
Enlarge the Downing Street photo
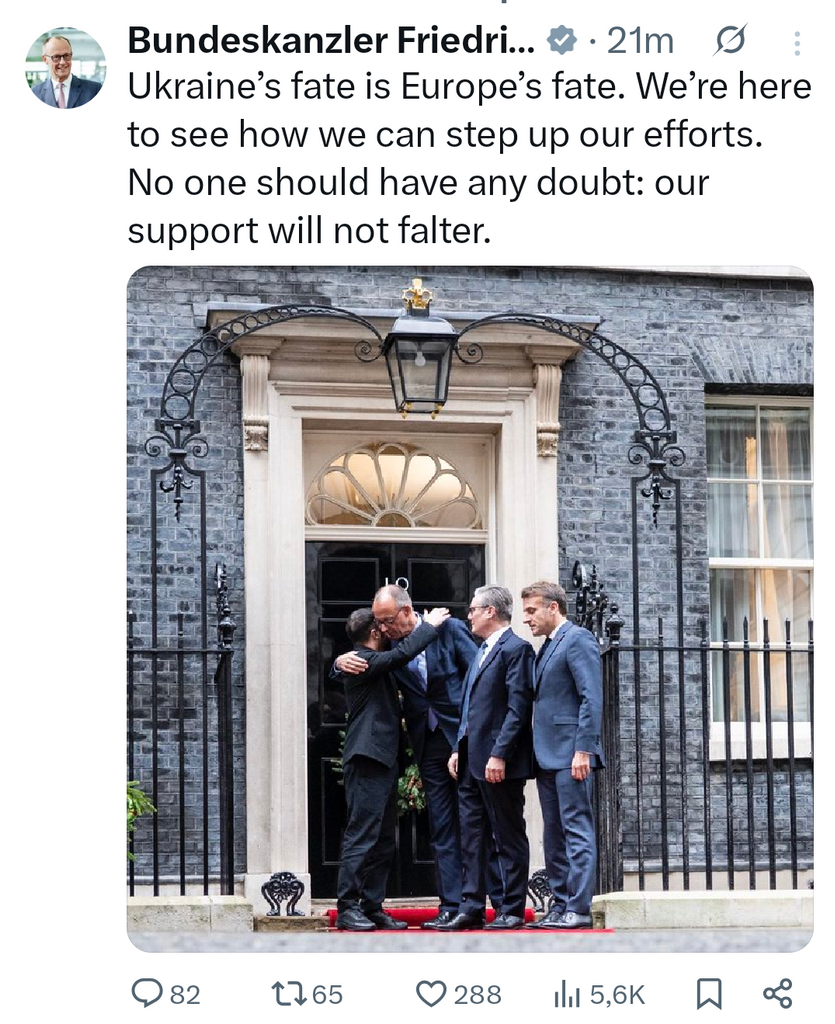(x=470, y=609)
